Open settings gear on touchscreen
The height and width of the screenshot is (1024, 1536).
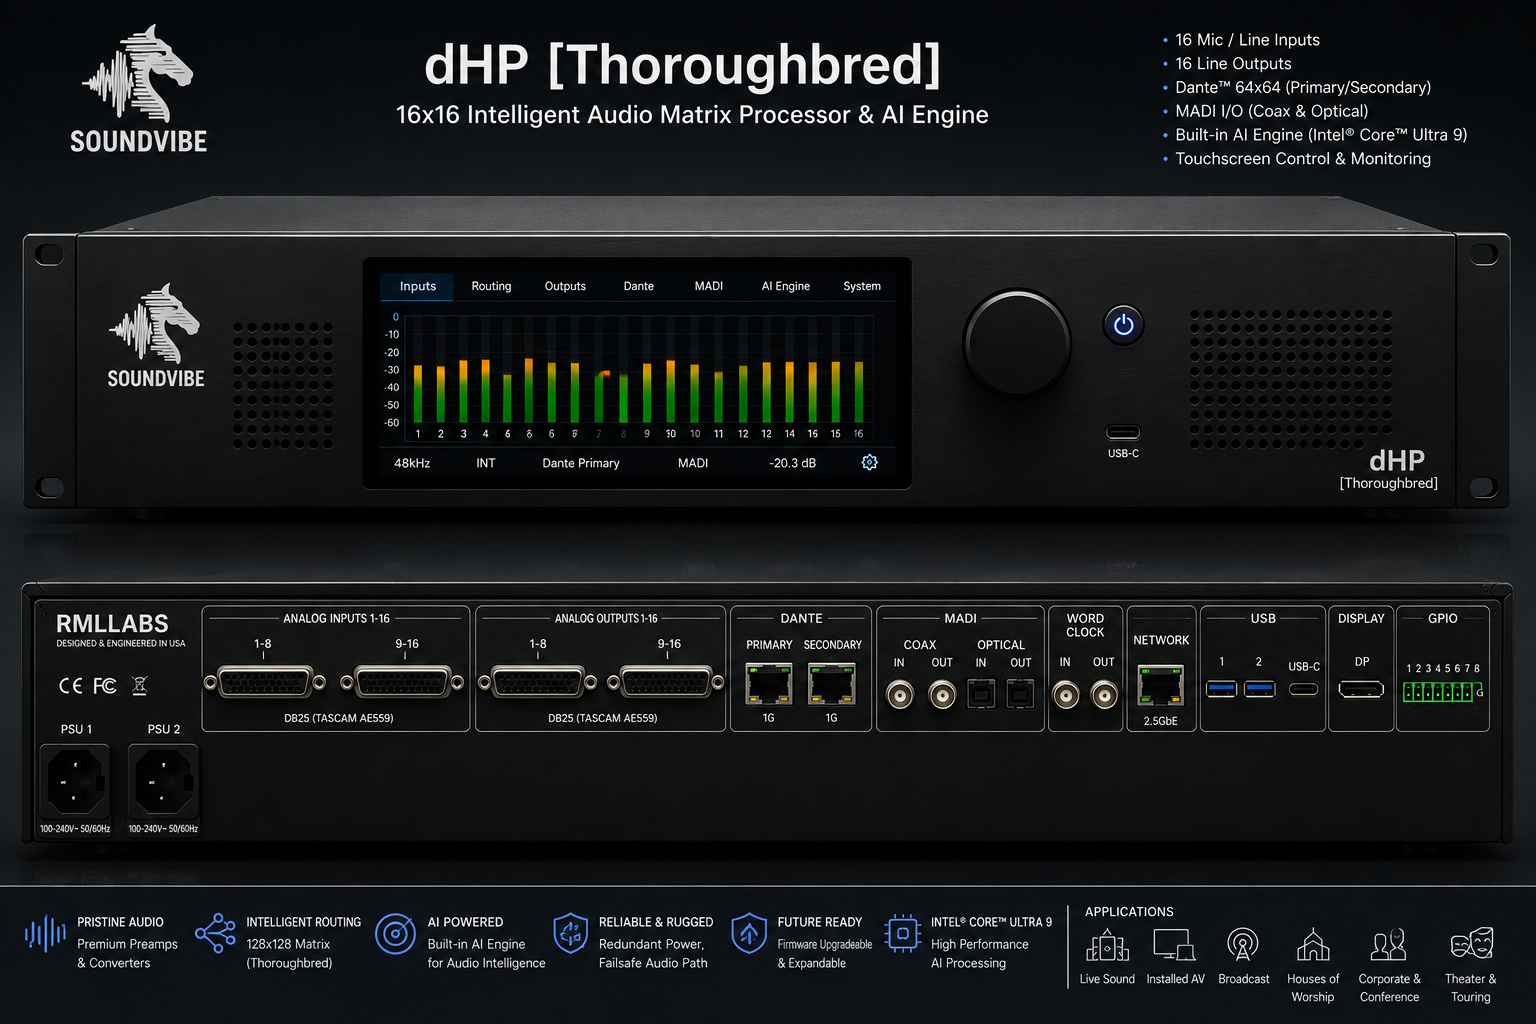coord(869,462)
